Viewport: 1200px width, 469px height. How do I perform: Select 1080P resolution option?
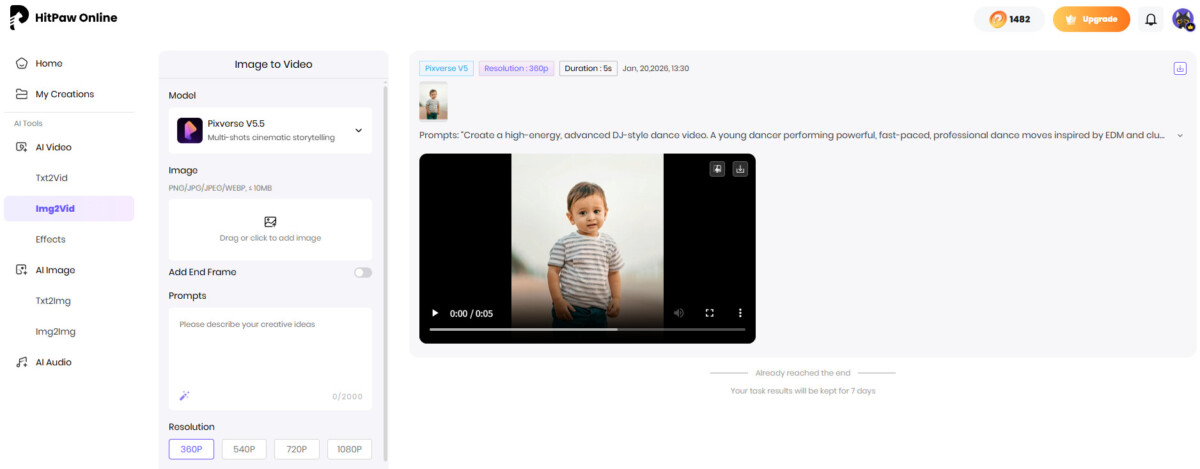(349, 450)
